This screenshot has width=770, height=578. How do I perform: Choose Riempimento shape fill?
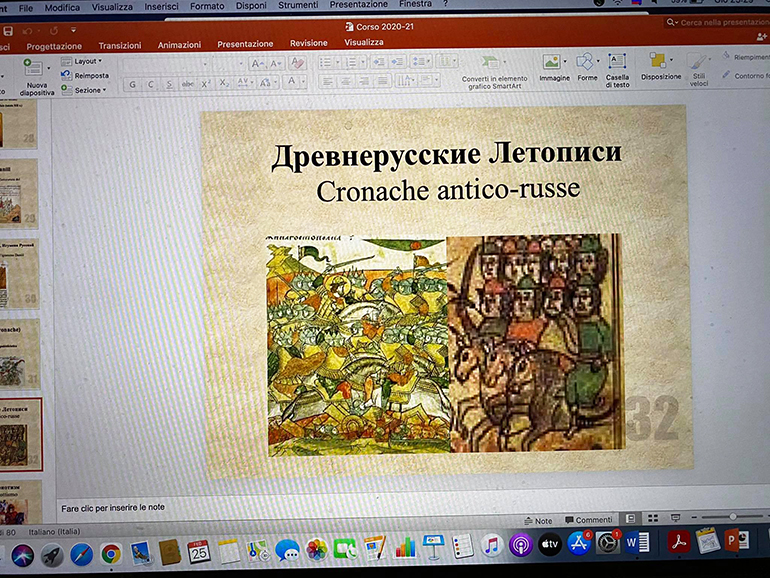(x=746, y=57)
